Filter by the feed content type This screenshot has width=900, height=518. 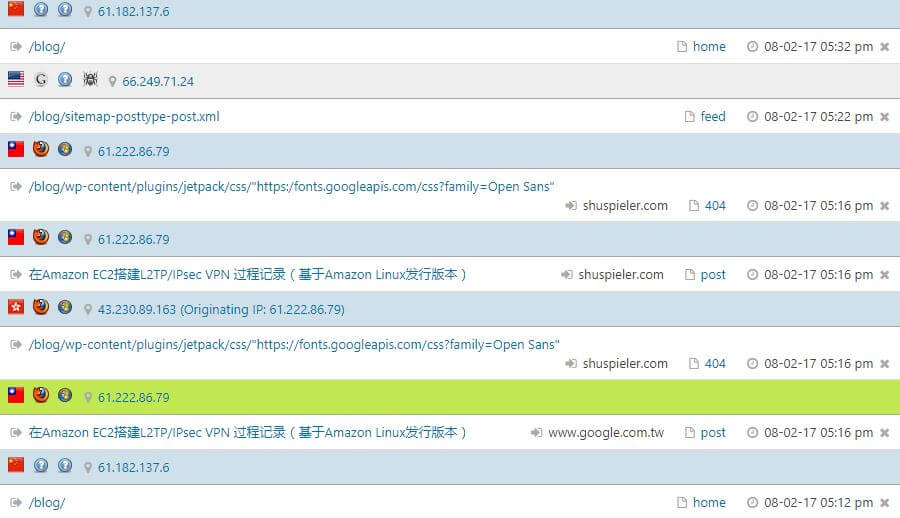click(713, 117)
